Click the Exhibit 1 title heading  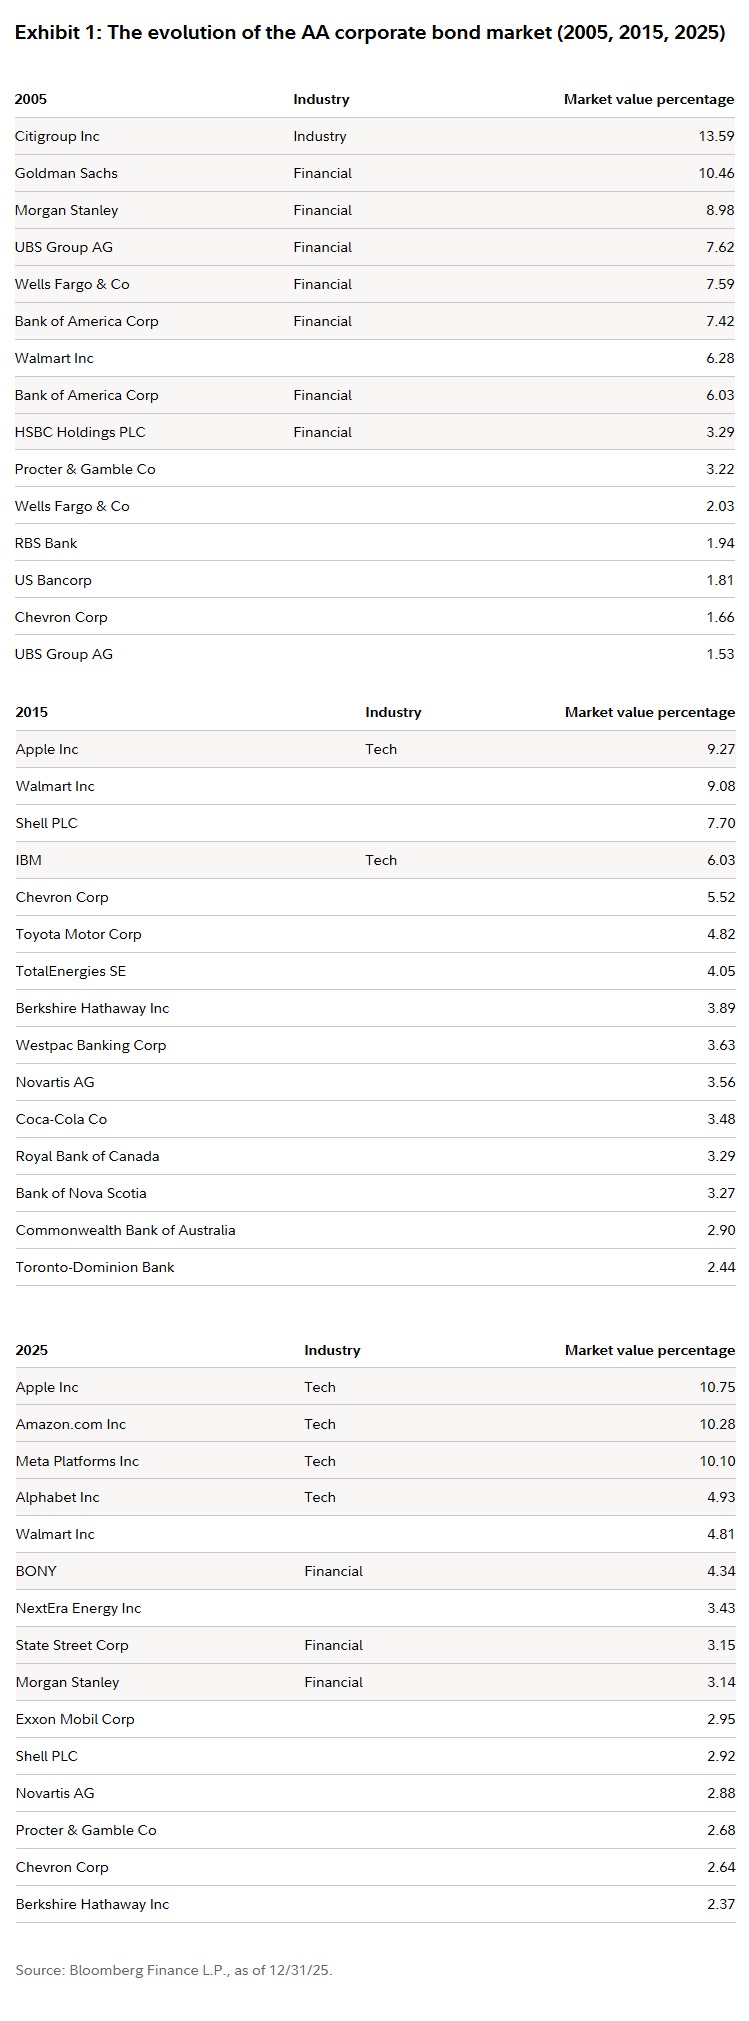point(370,32)
